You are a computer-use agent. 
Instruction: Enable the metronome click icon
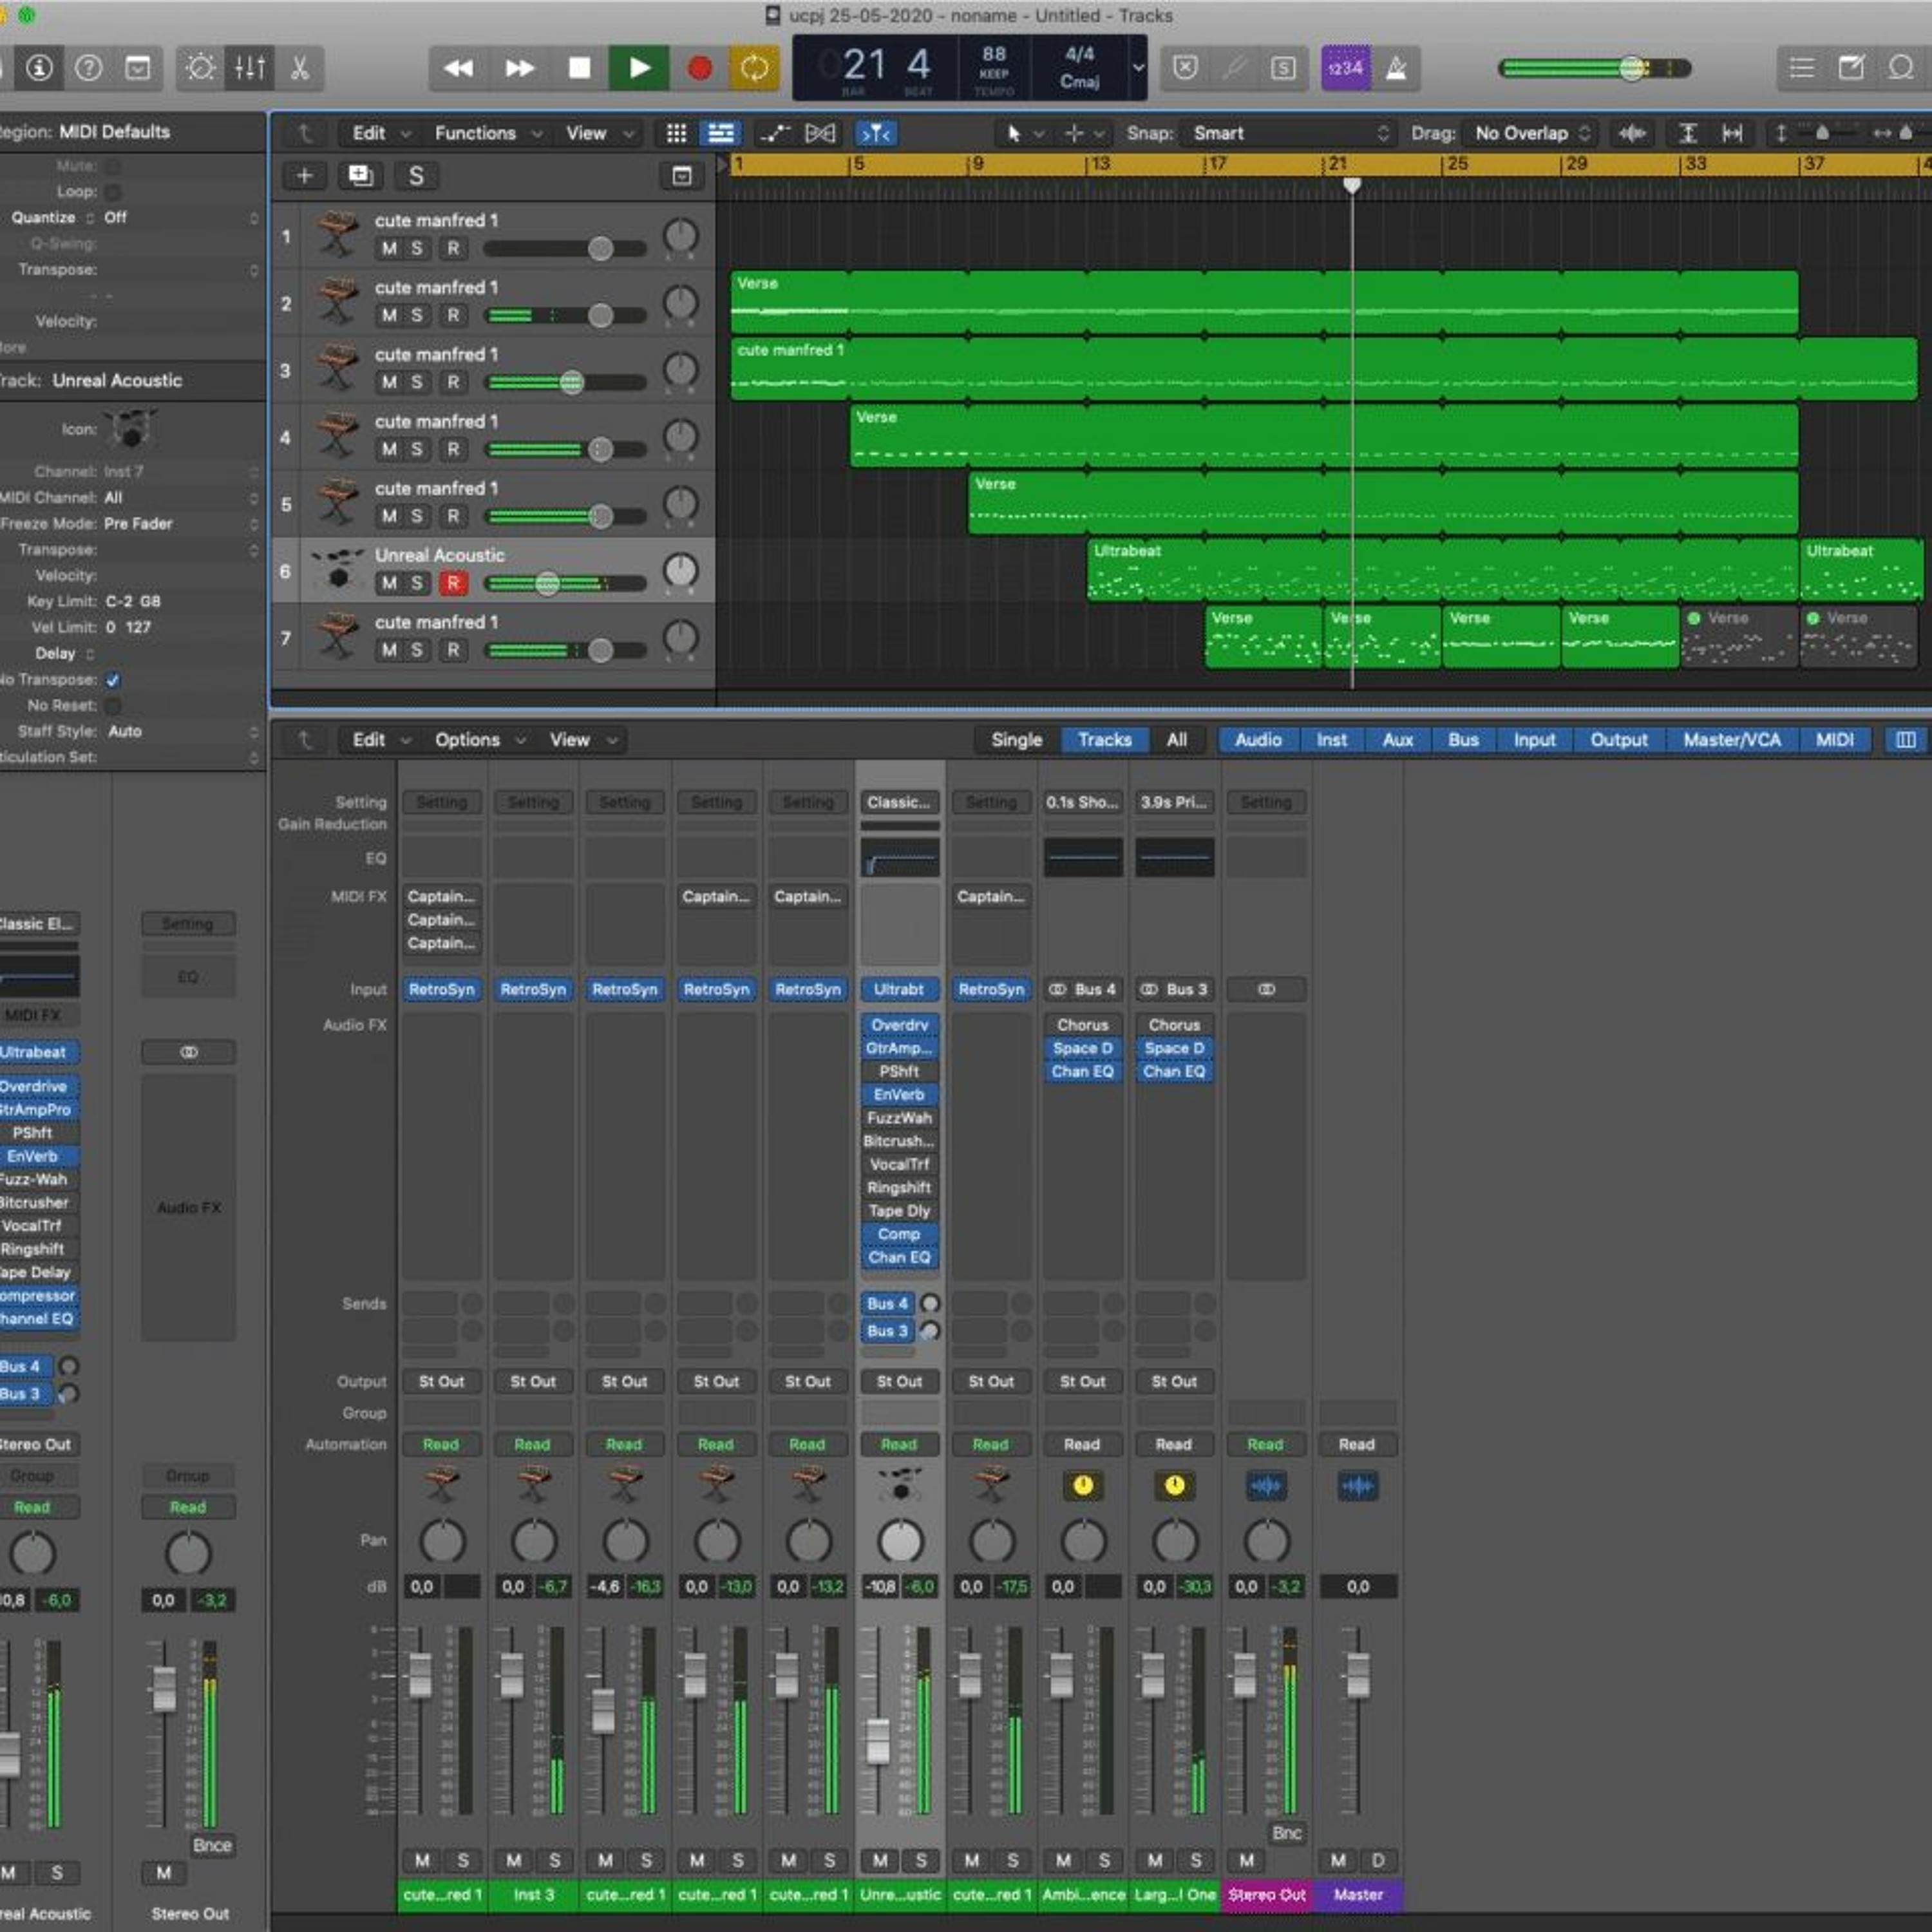1397,68
